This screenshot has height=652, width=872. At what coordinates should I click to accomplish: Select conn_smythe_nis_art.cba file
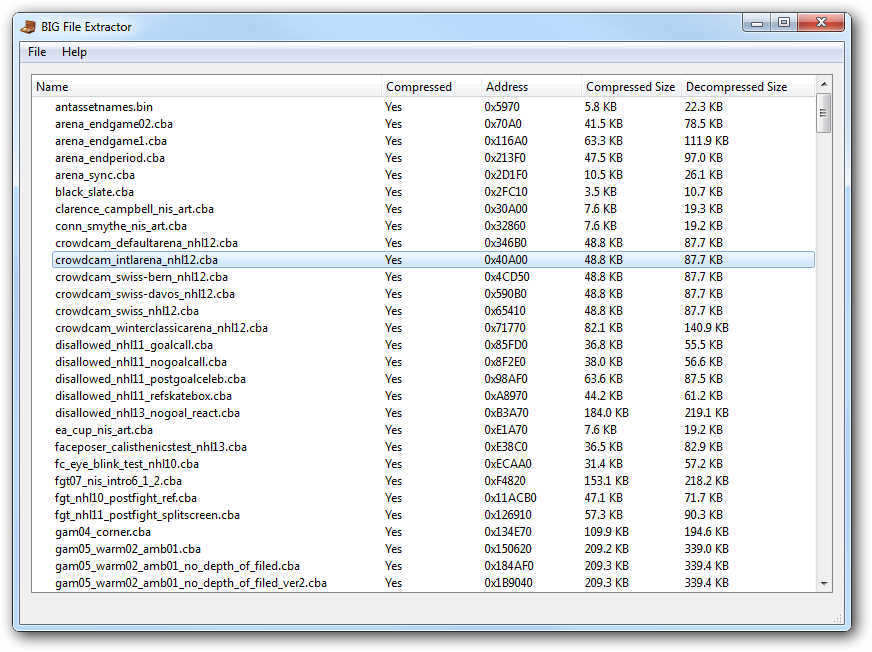[121, 226]
